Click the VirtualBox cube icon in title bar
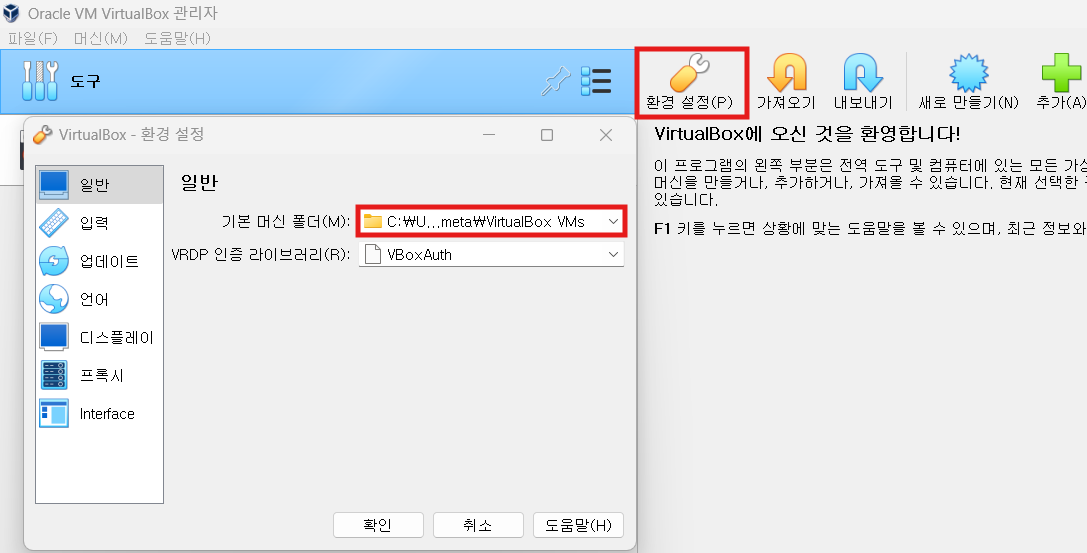Image resolution: width=1087 pixels, height=553 pixels. coord(11,13)
